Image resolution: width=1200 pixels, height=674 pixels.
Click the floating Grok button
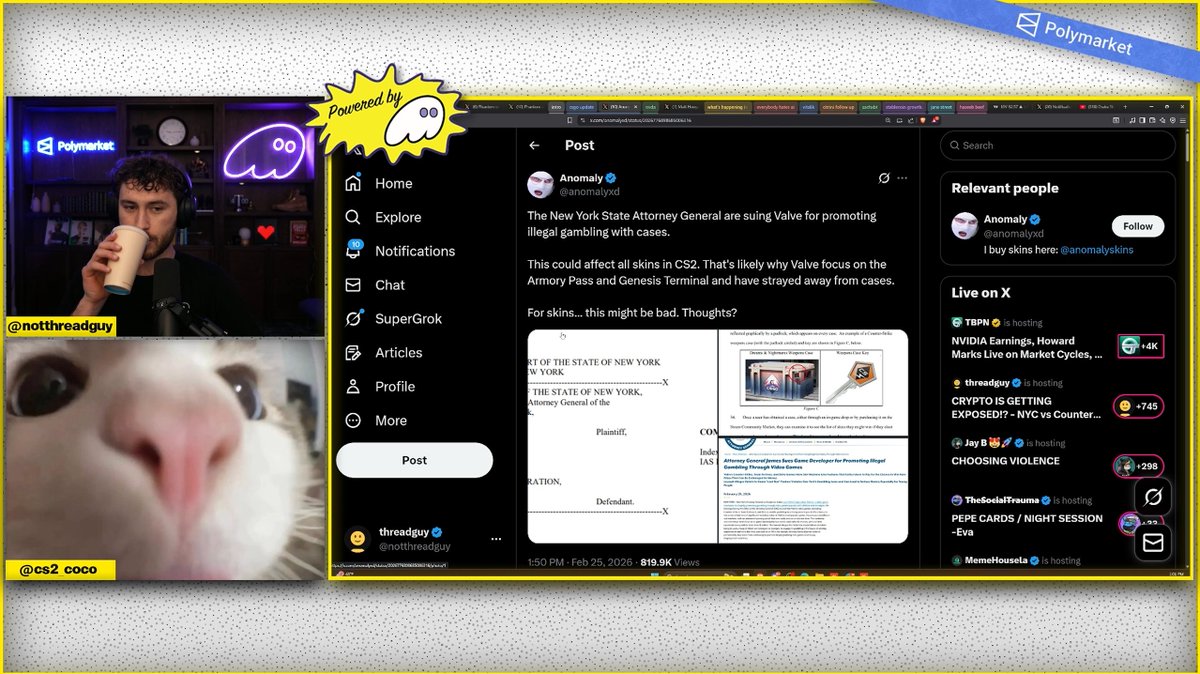pyautogui.click(x=1153, y=497)
